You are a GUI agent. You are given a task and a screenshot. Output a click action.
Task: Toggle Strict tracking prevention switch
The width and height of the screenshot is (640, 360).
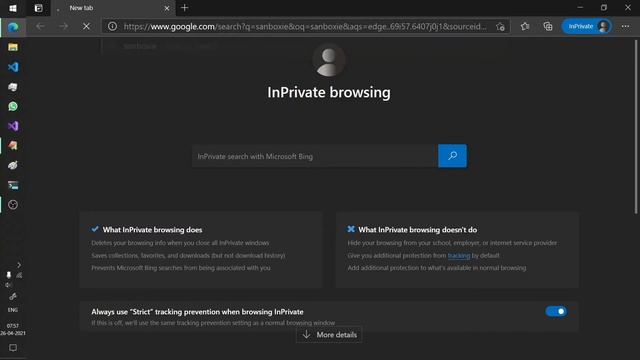coord(556,311)
